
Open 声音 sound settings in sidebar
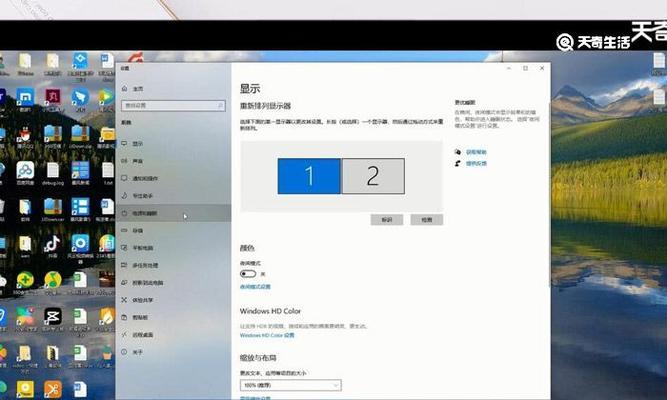pos(173,161)
